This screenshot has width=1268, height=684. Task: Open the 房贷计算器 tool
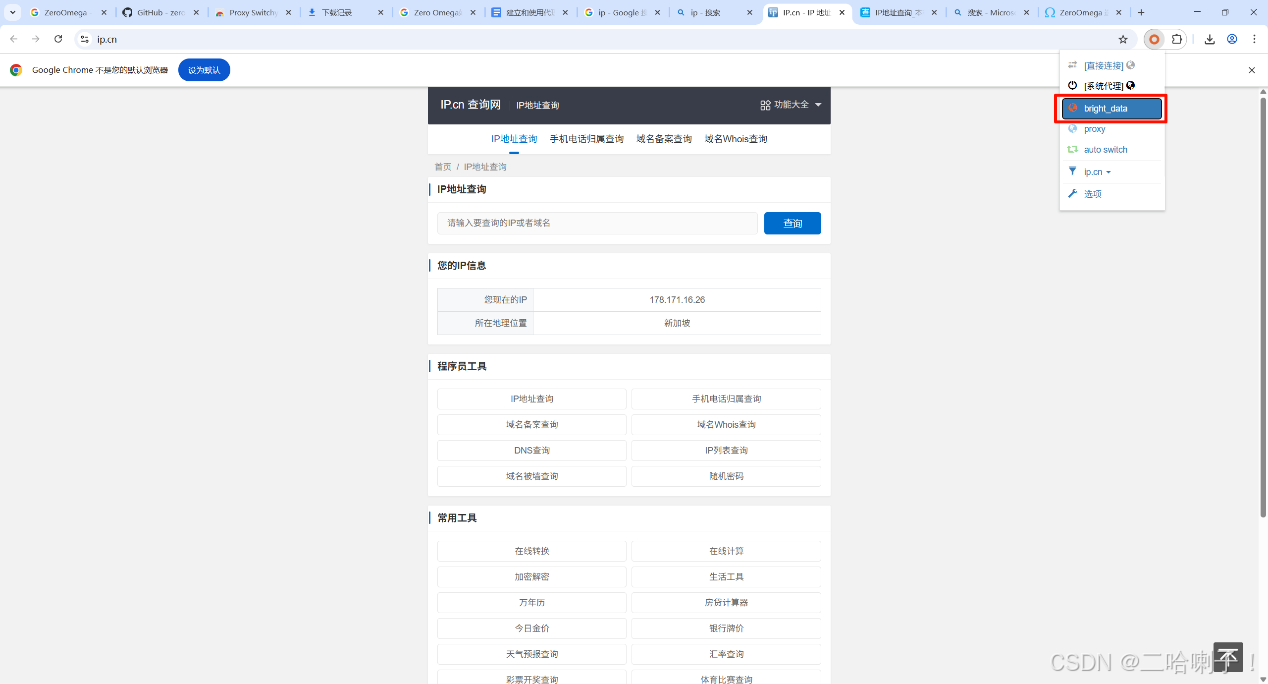[727, 603]
